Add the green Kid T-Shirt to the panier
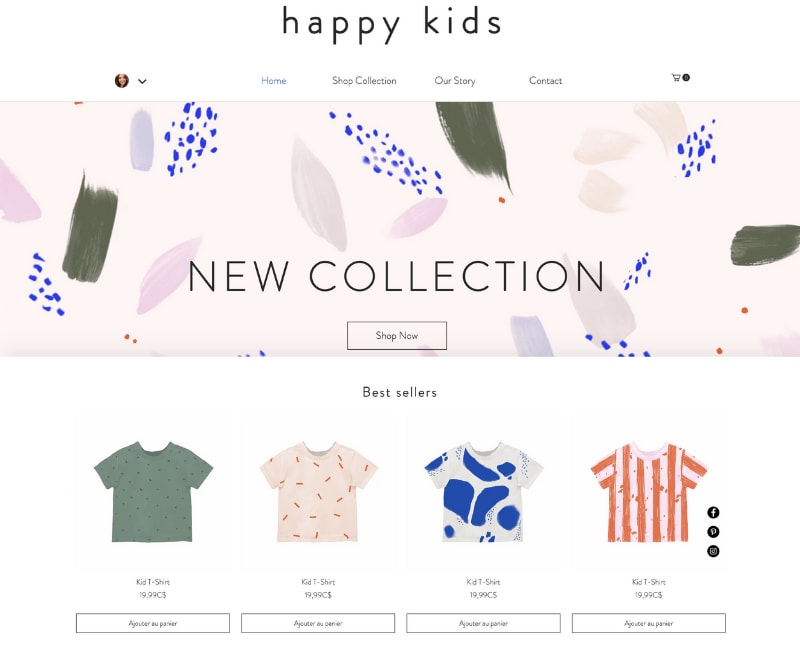 [151, 622]
